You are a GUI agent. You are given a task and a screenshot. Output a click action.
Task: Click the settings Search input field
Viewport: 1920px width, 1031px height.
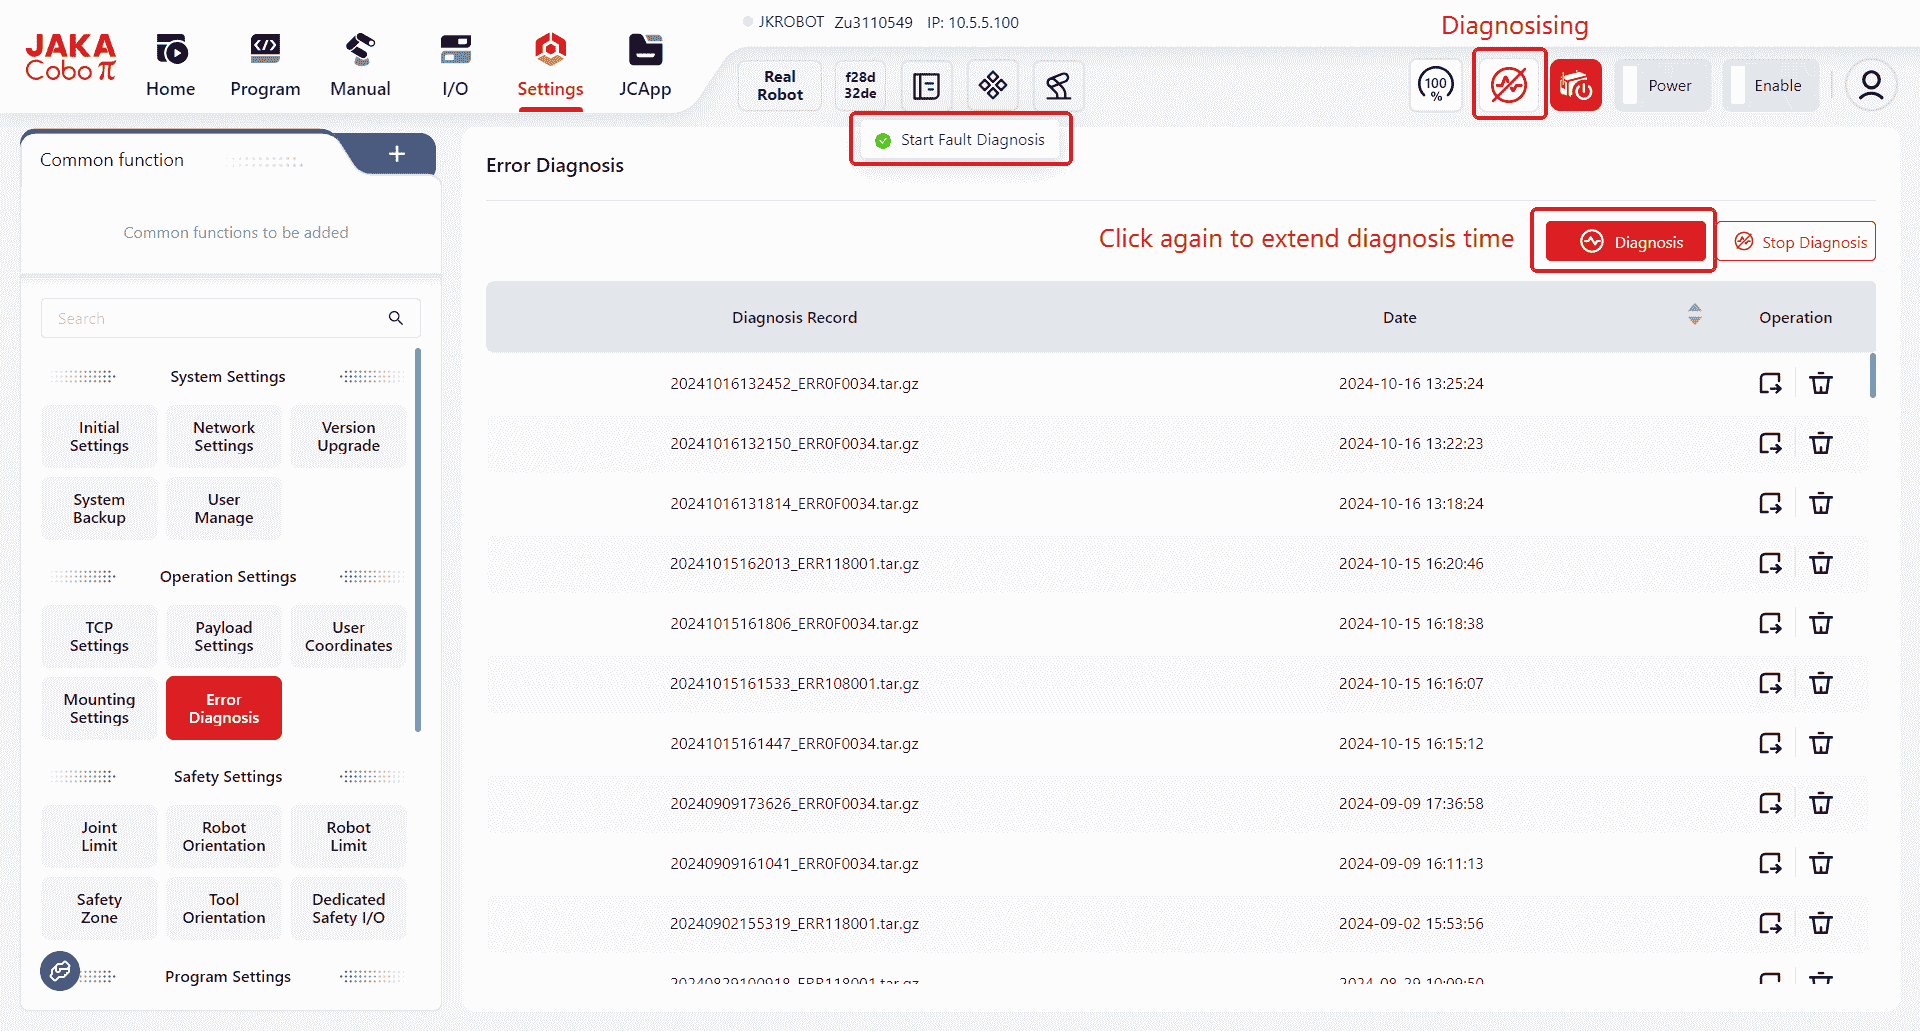click(x=215, y=319)
